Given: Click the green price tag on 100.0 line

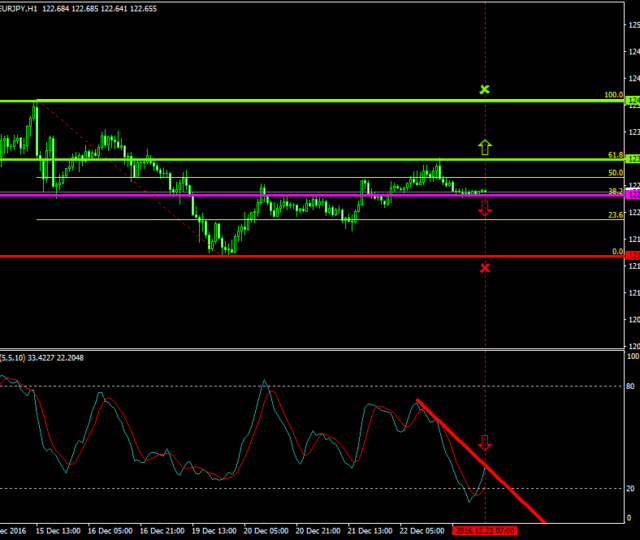Looking at the screenshot, I should pyautogui.click(x=632, y=101).
